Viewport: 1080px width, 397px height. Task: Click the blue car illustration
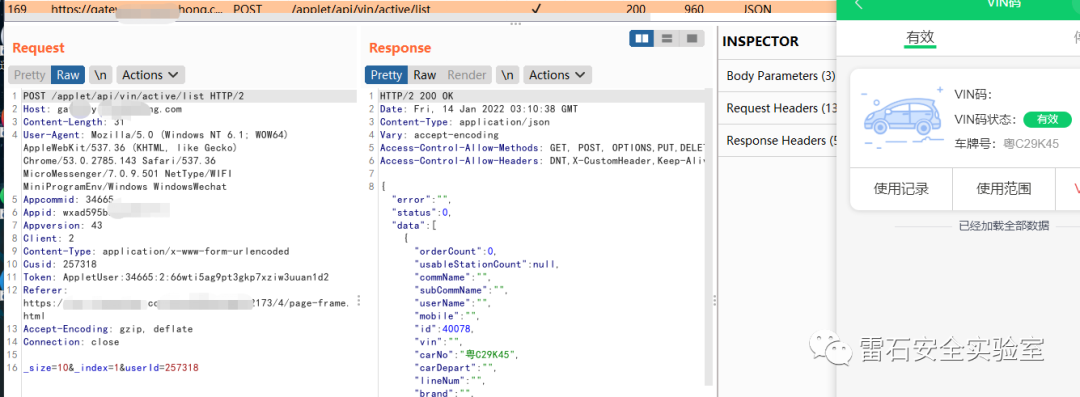(902, 117)
